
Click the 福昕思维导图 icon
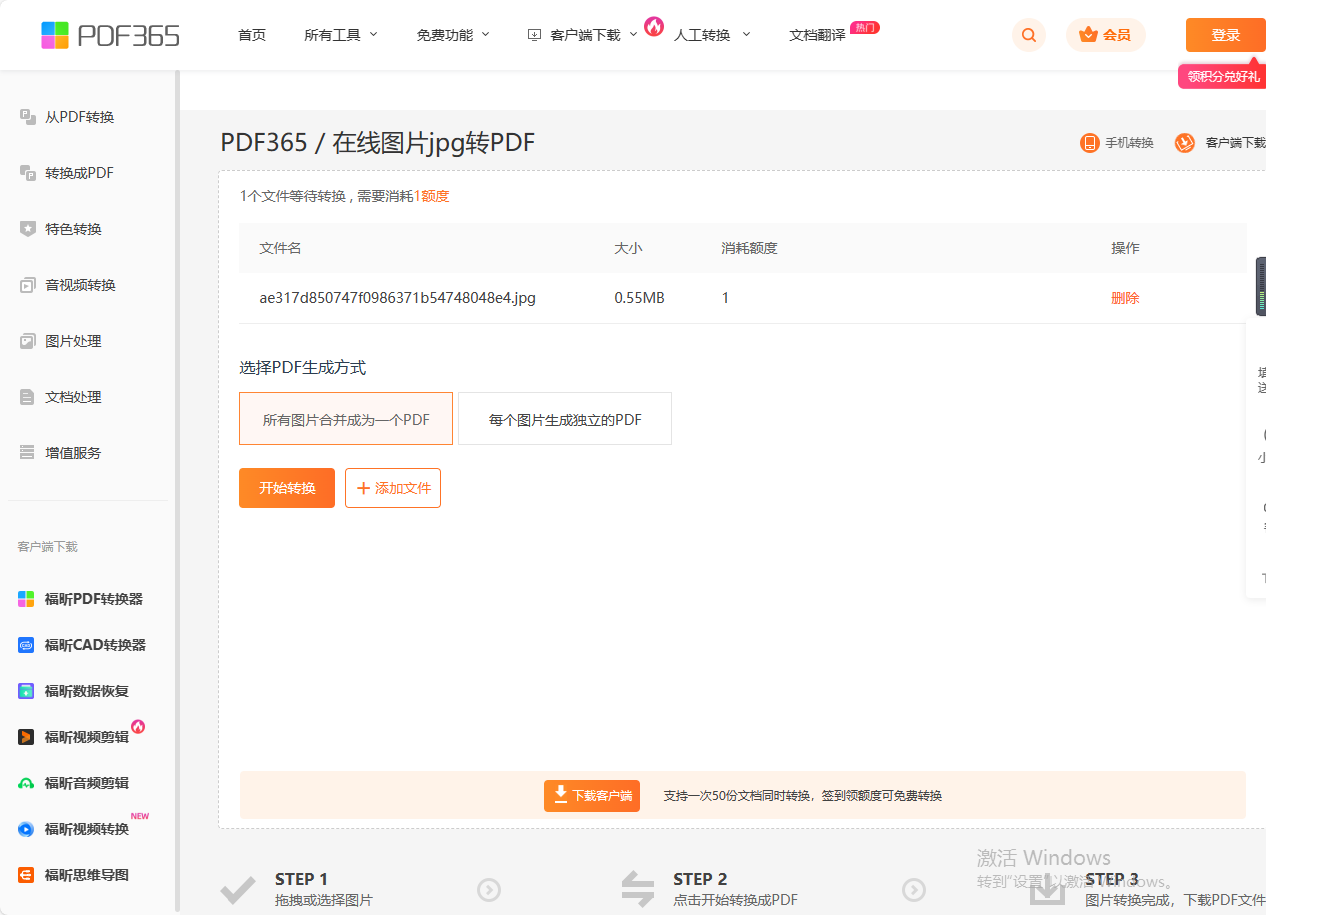[26, 875]
